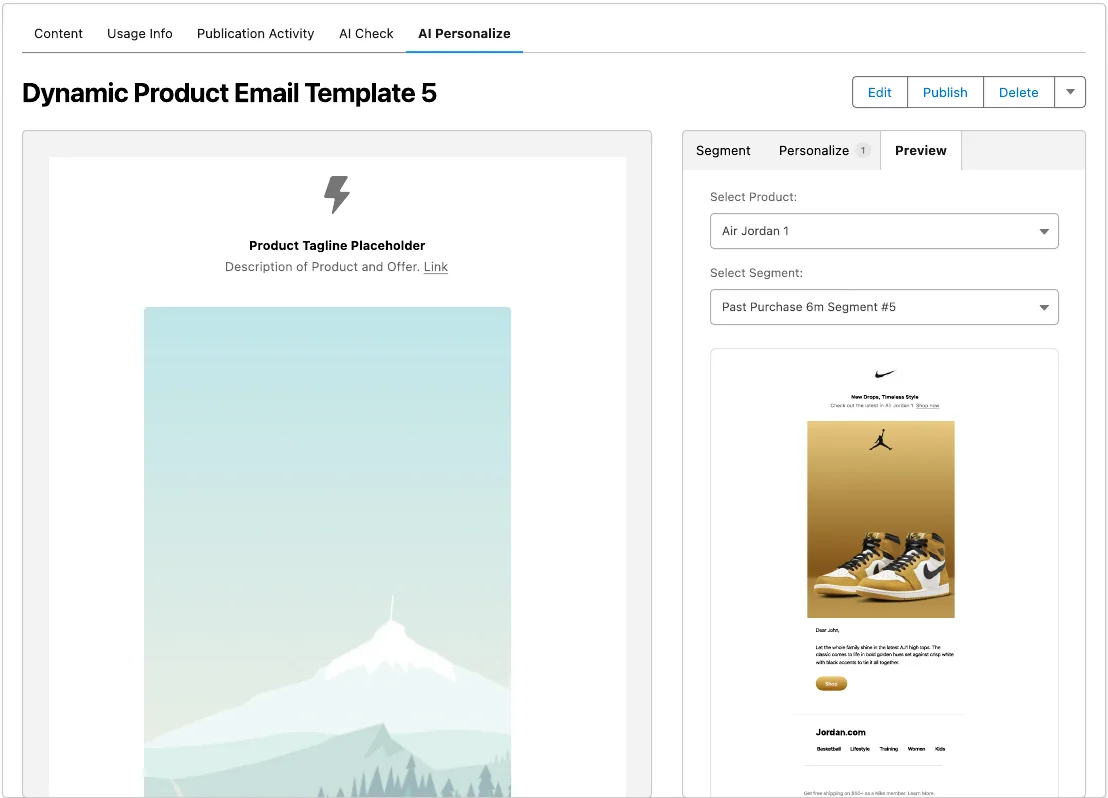Click the mountain placeholder image

pyautogui.click(x=327, y=551)
